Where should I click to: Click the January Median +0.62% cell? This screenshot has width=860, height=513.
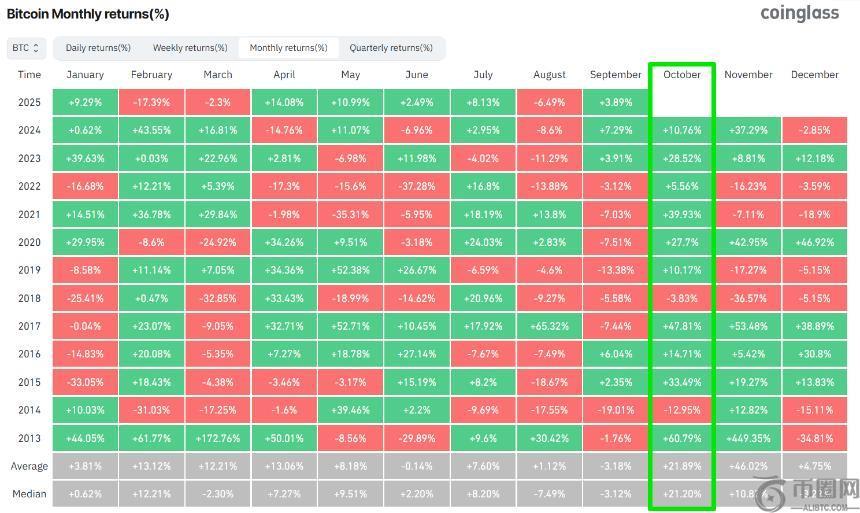(85, 493)
